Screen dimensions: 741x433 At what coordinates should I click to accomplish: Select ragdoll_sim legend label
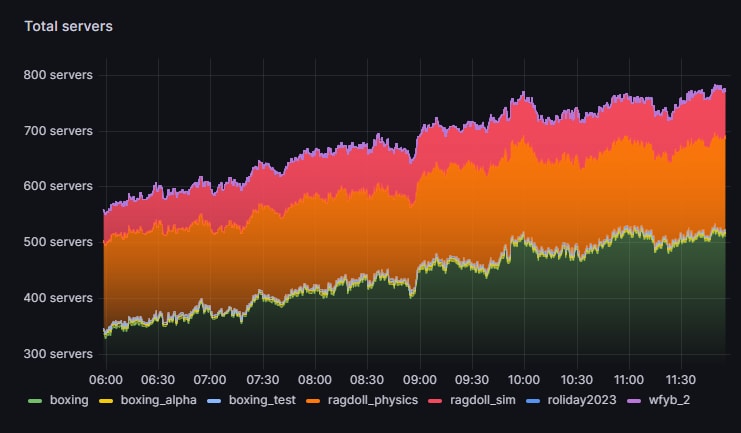tap(485, 400)
